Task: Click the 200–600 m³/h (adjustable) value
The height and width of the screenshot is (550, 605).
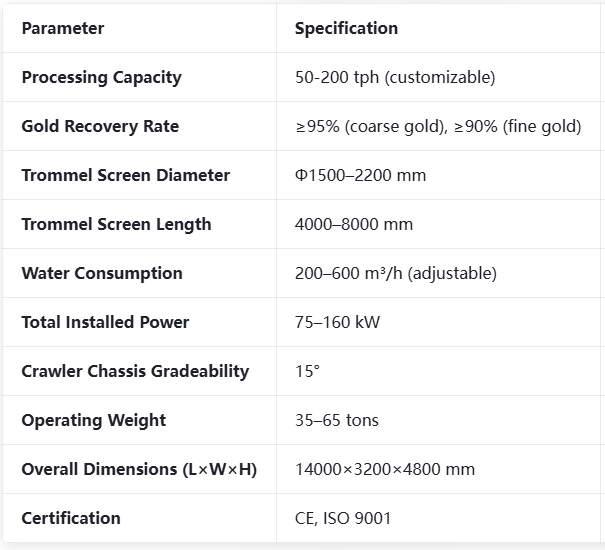Action: 396,273
